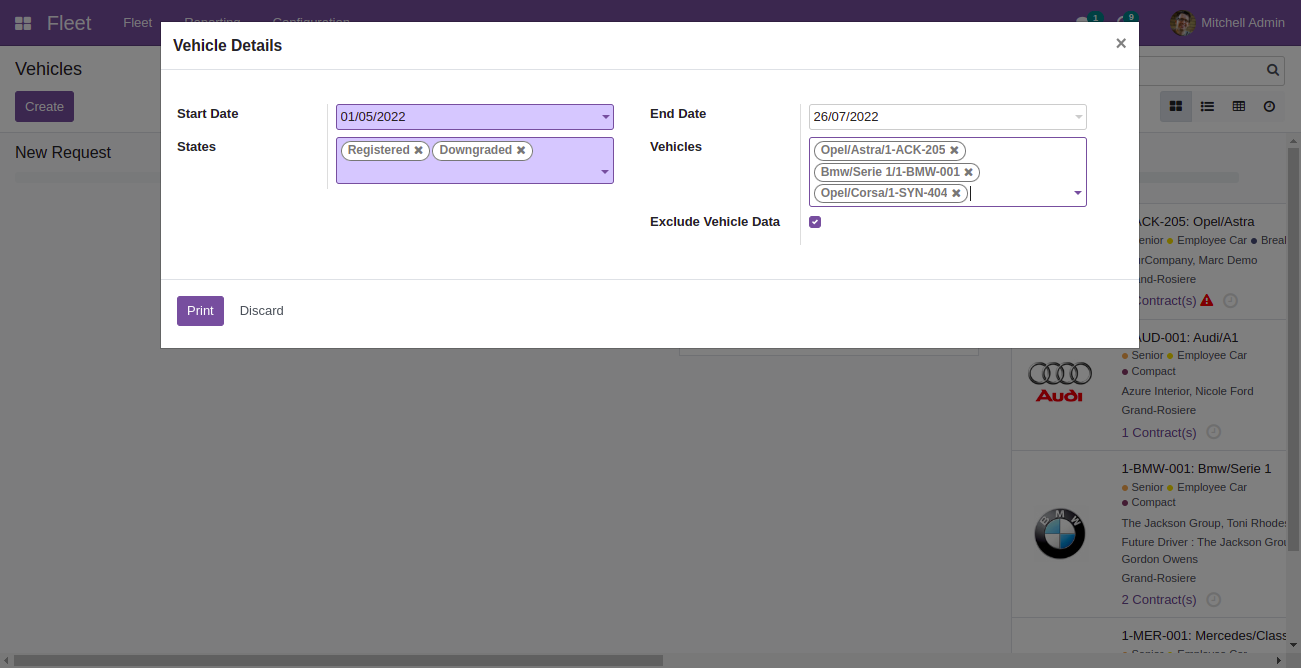Click Azure Interior, Nicole Ford text
The height and width of the screenshot is (668, 1301).
pyautogui.click(x=1187, y=391)
